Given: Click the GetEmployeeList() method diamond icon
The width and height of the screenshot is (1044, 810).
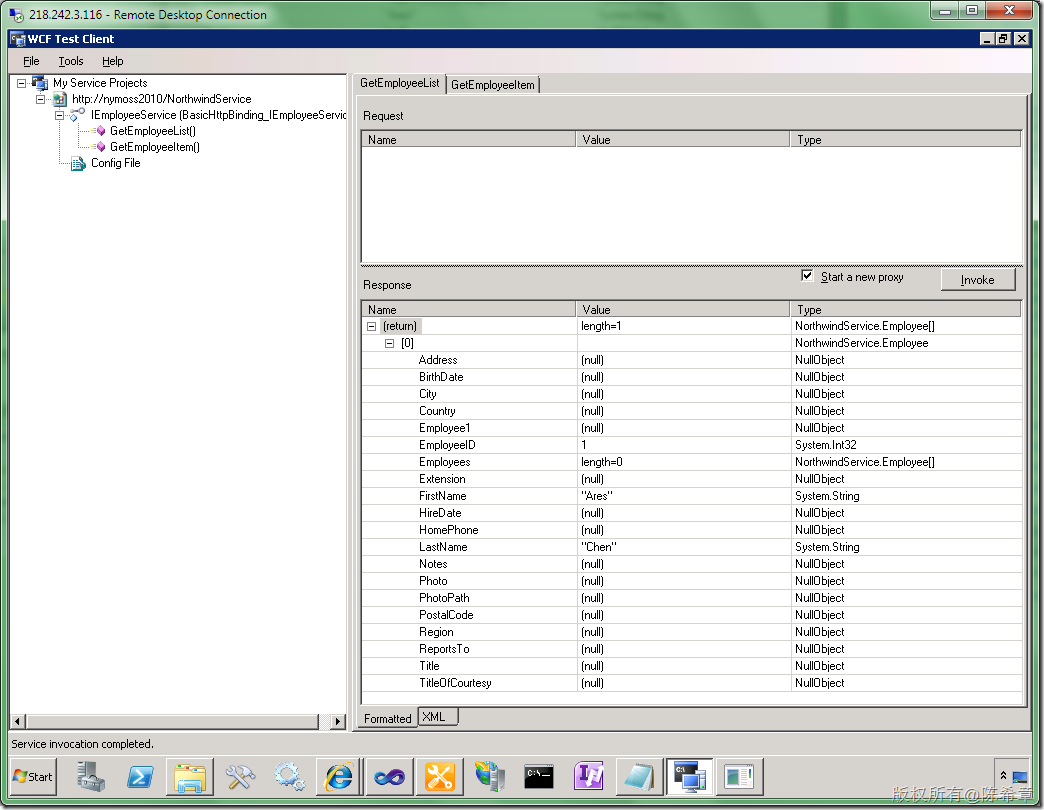Looking at the screenshot, I should pyautogui.click(x=100, y=131).
